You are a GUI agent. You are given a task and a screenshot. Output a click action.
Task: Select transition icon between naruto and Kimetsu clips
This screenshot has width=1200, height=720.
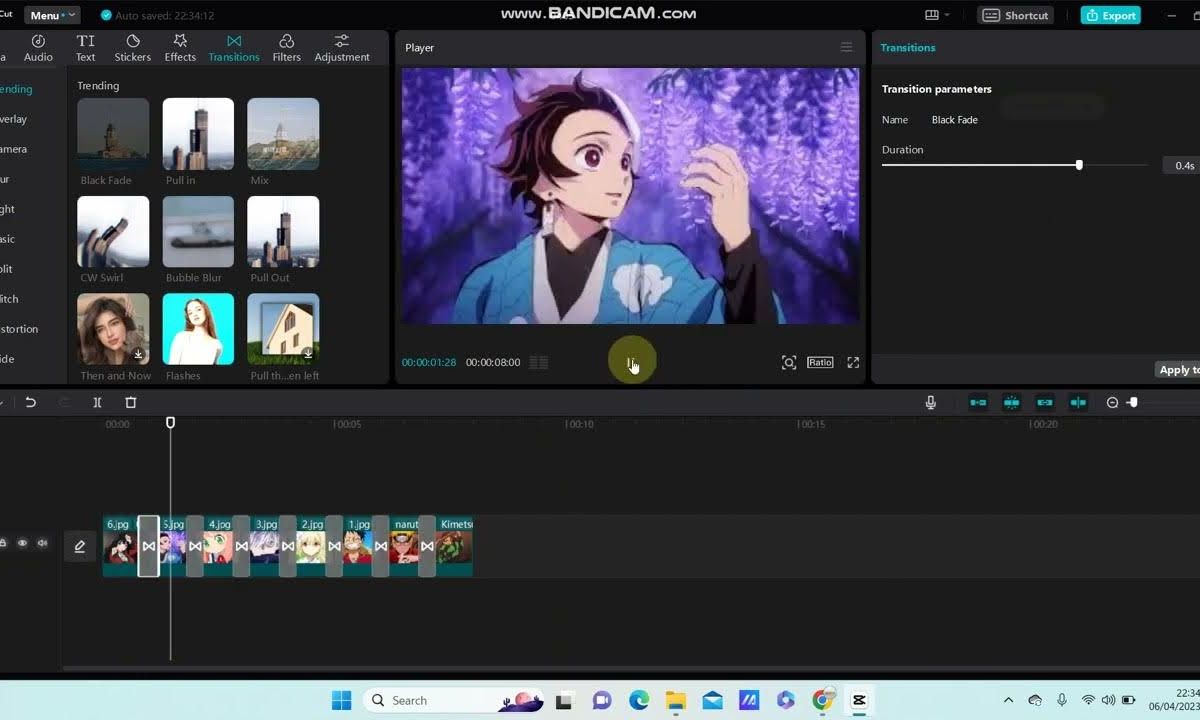[427, 546]
